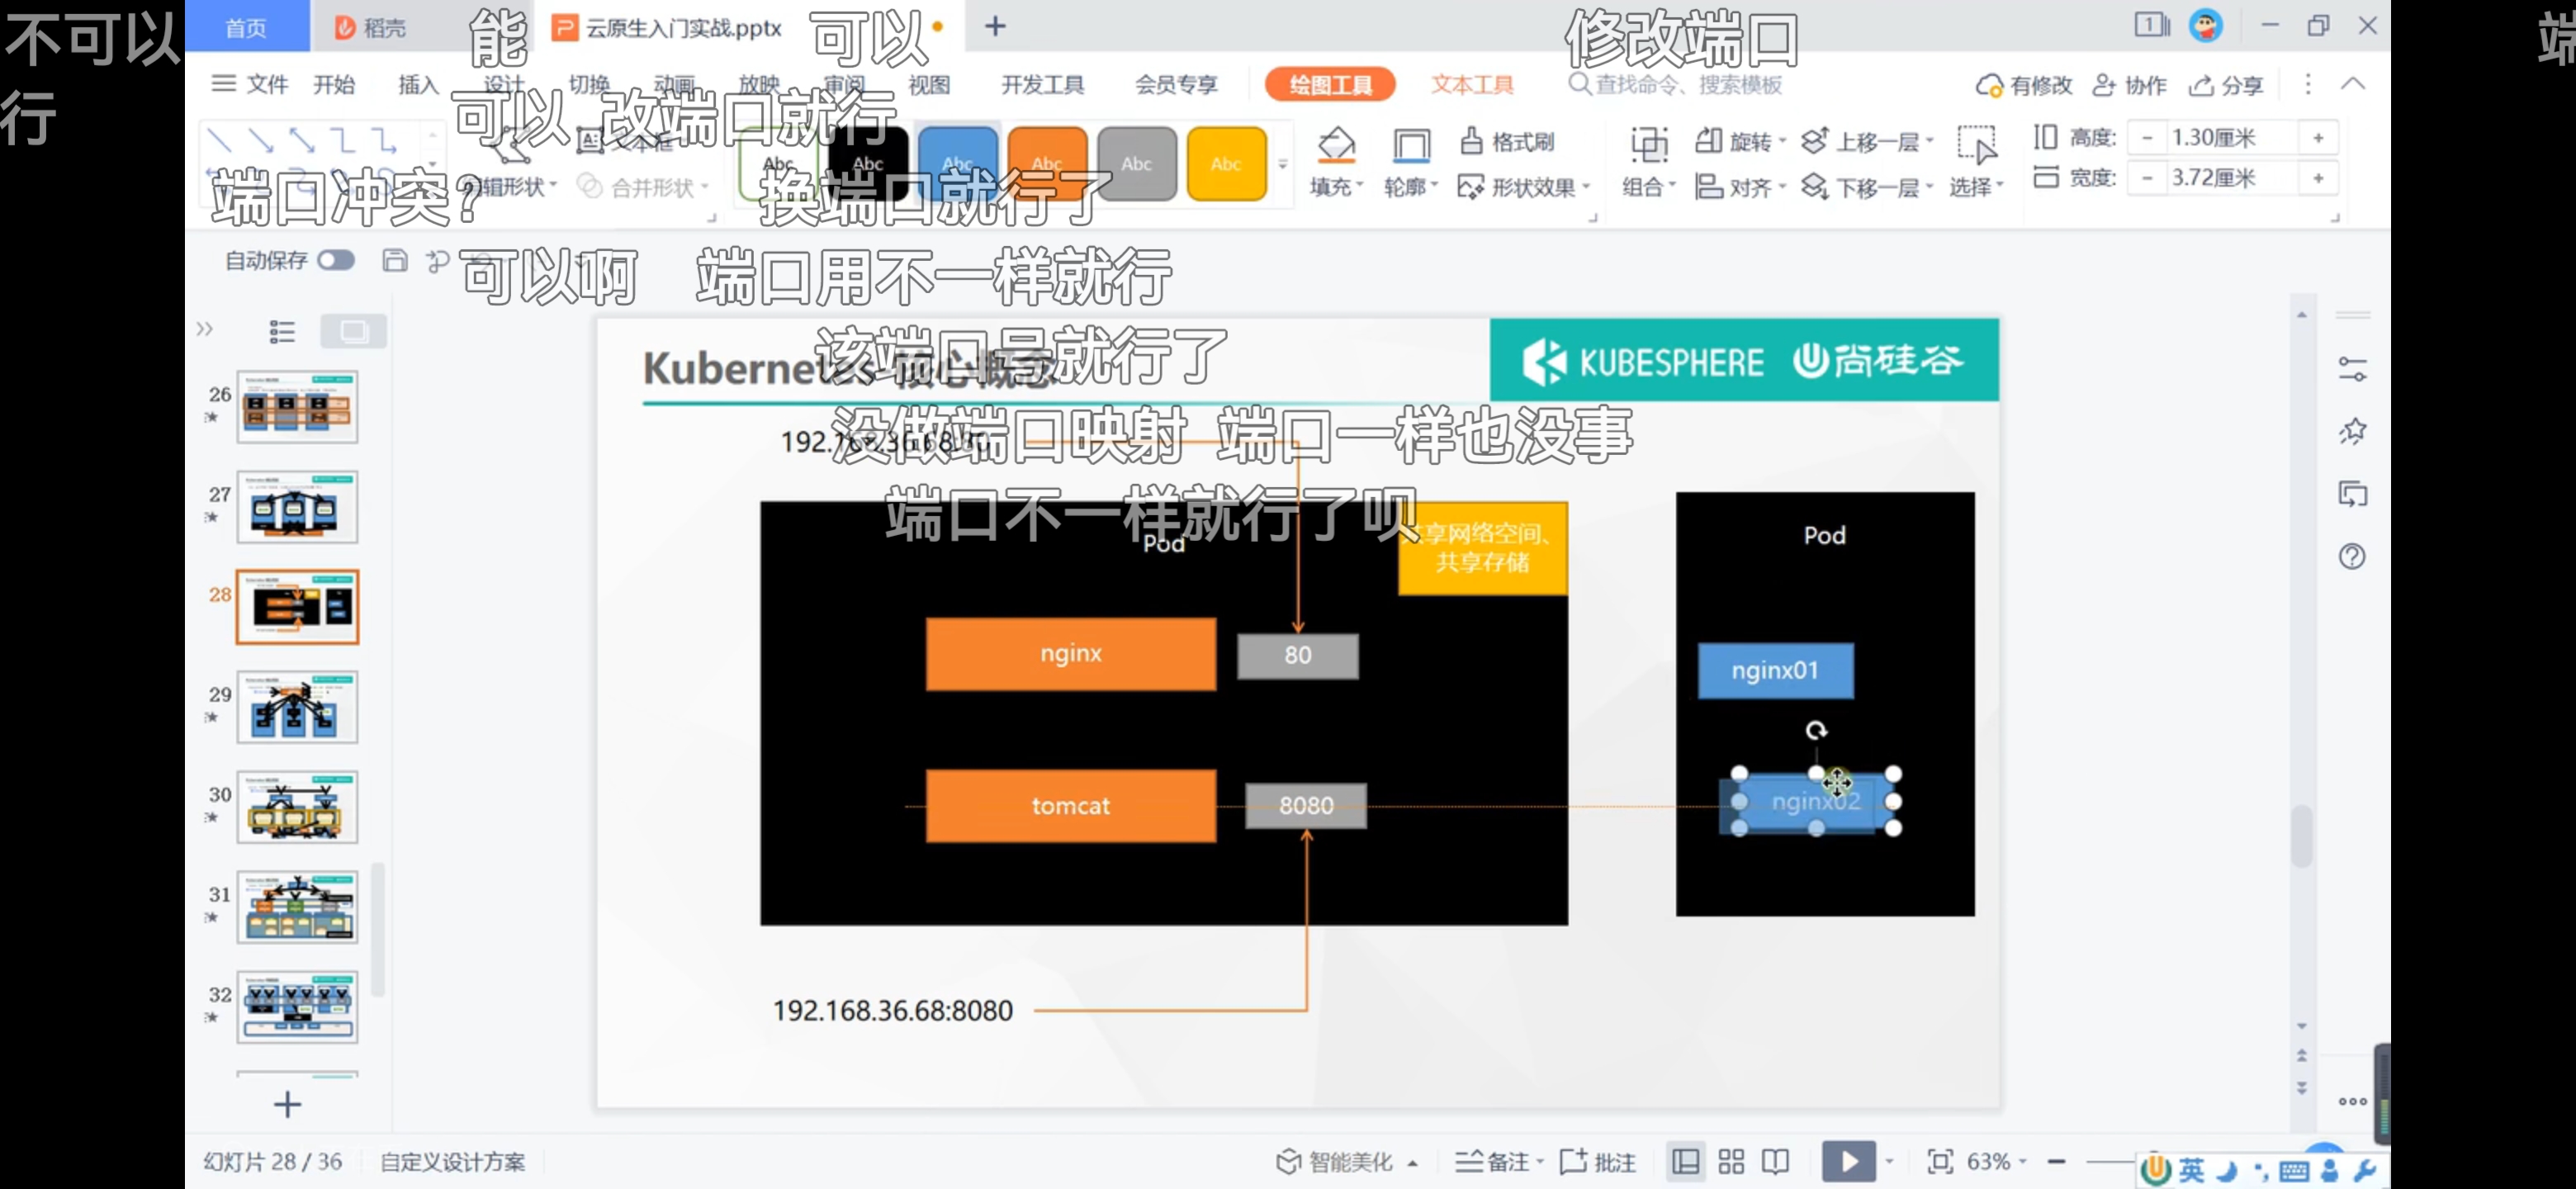
Task: Open the 开发工具 menu tab
Action: point(1042,85)
